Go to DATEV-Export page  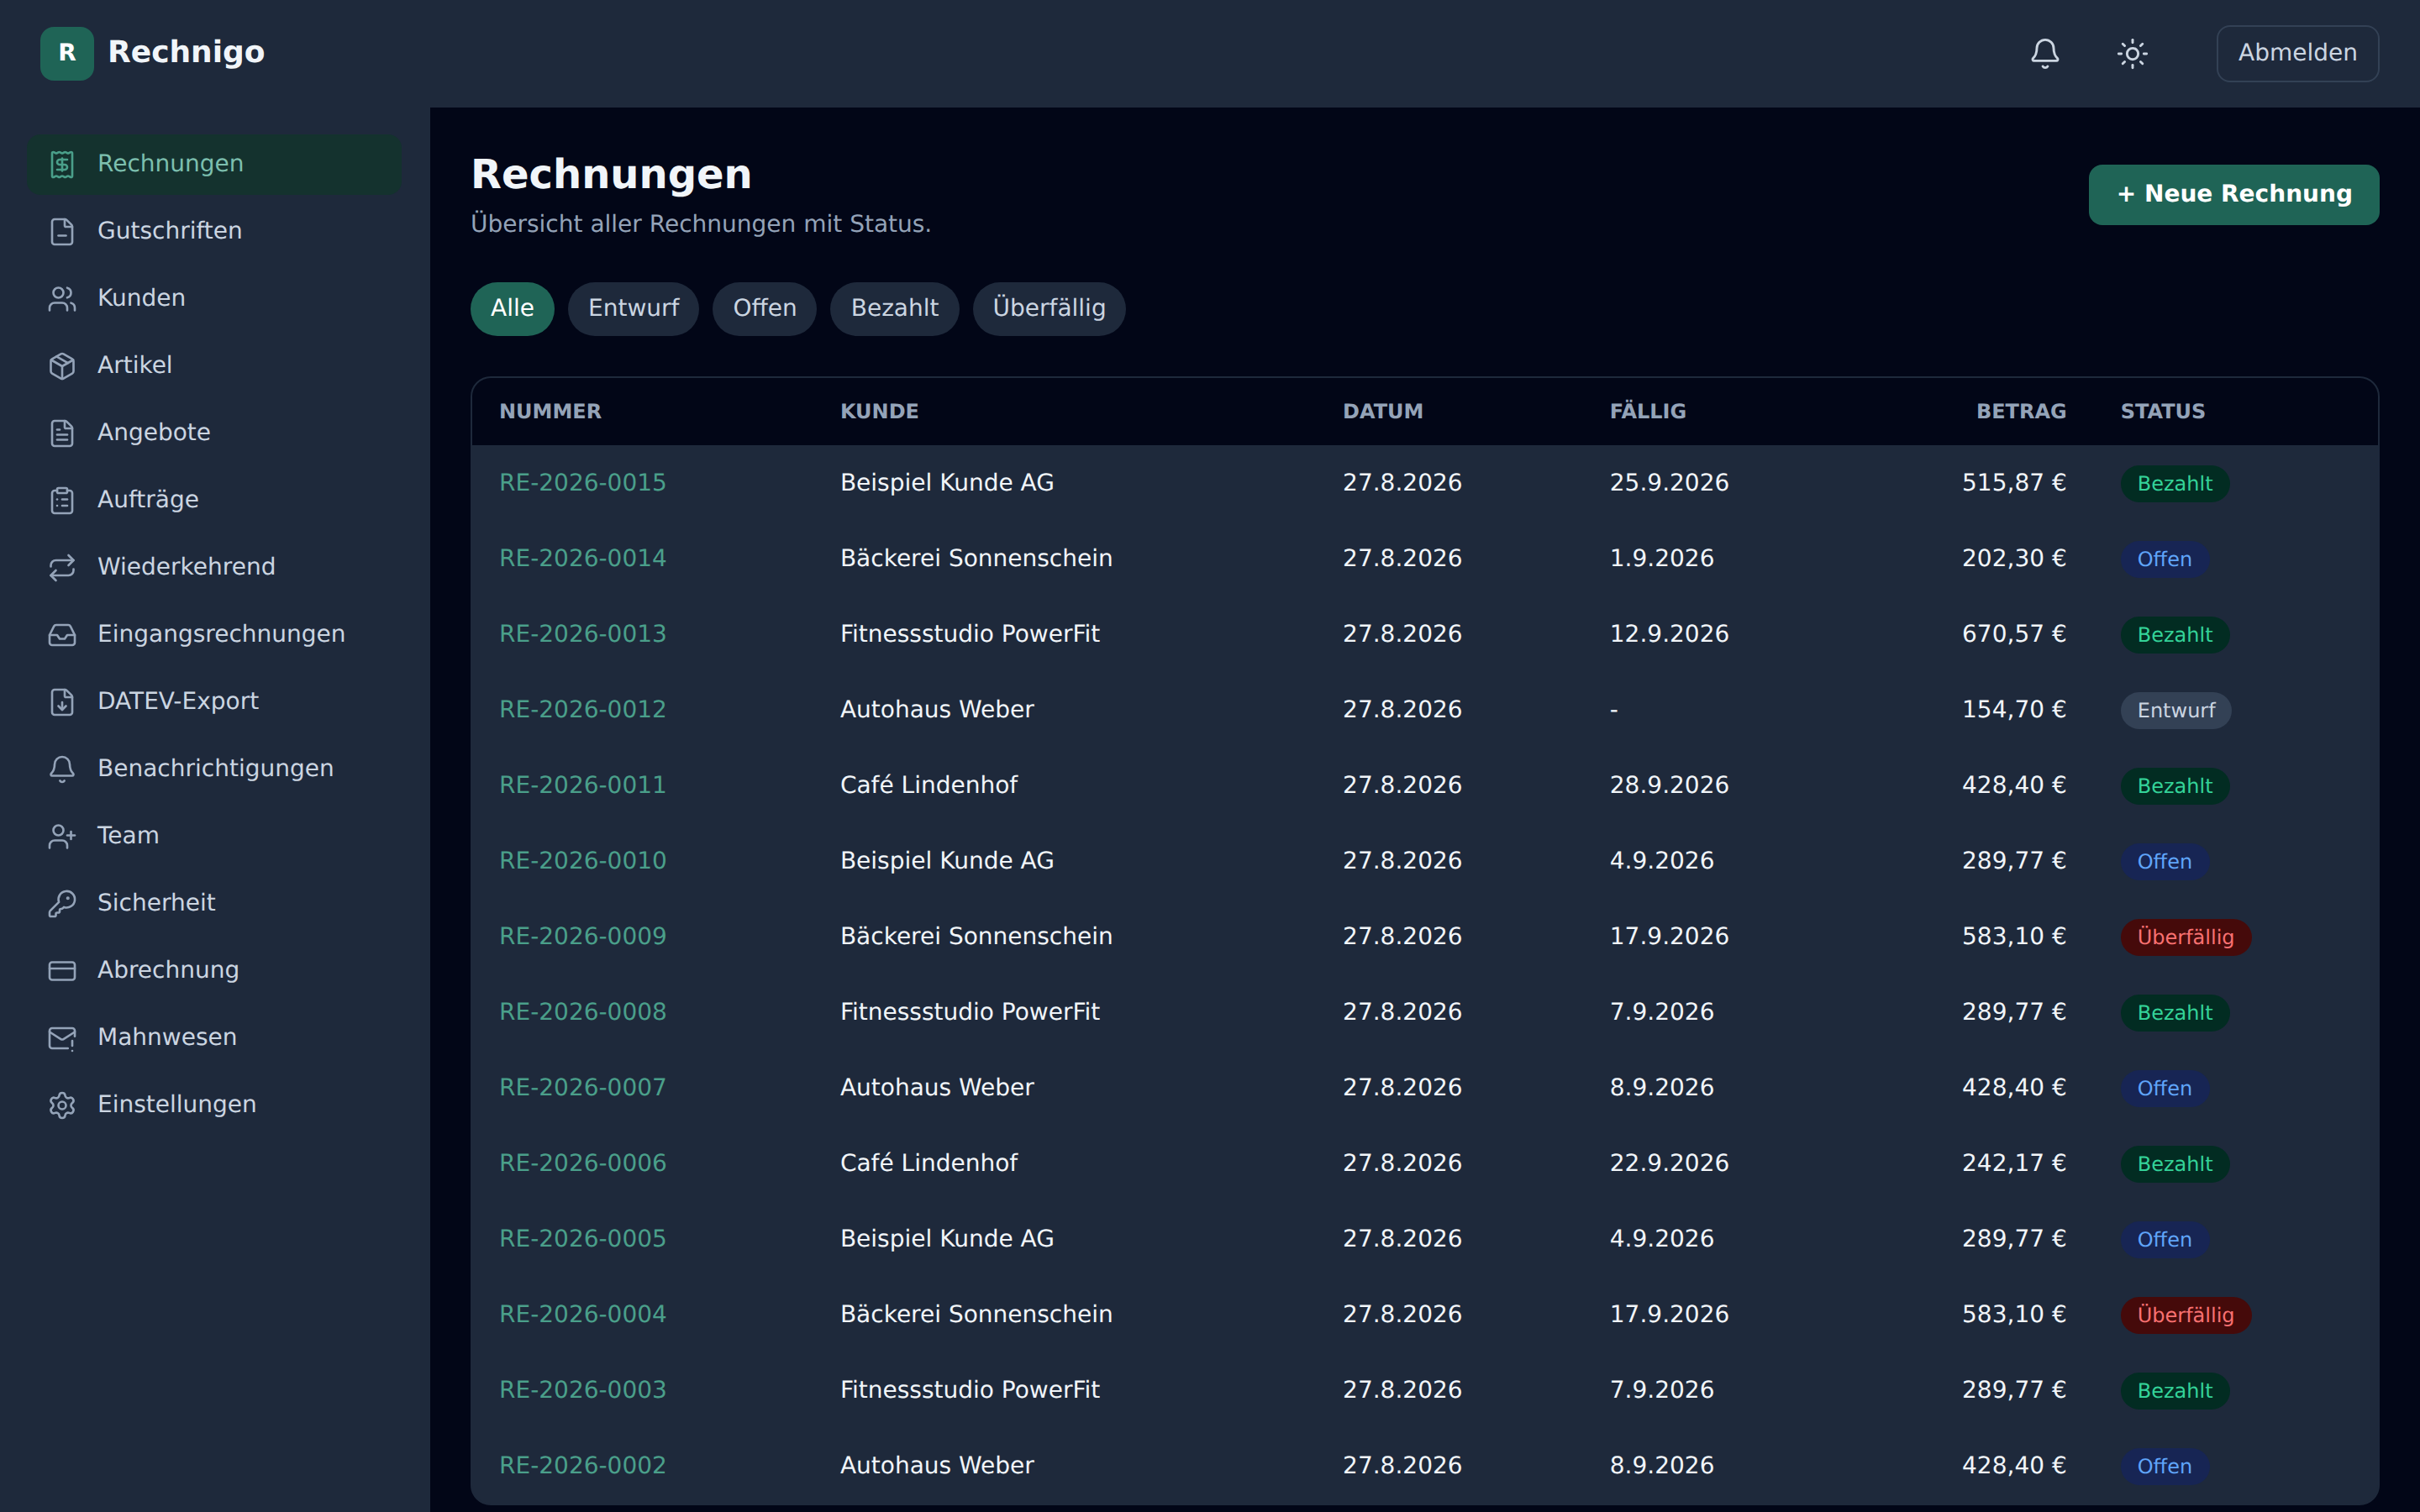pos(215,701)
